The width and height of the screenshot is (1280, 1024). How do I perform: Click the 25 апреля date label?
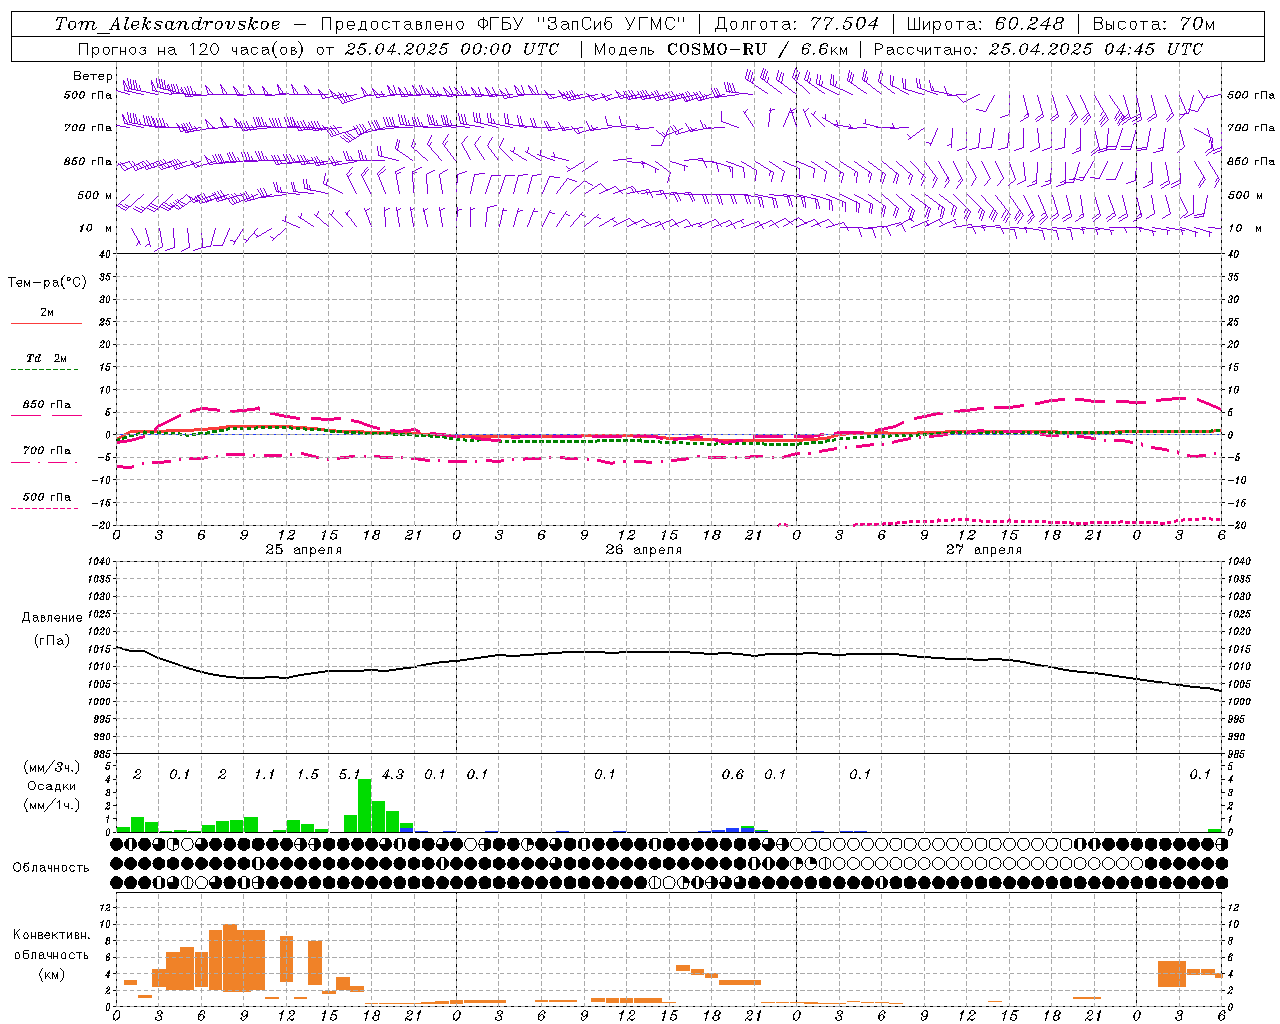[304, 550]
